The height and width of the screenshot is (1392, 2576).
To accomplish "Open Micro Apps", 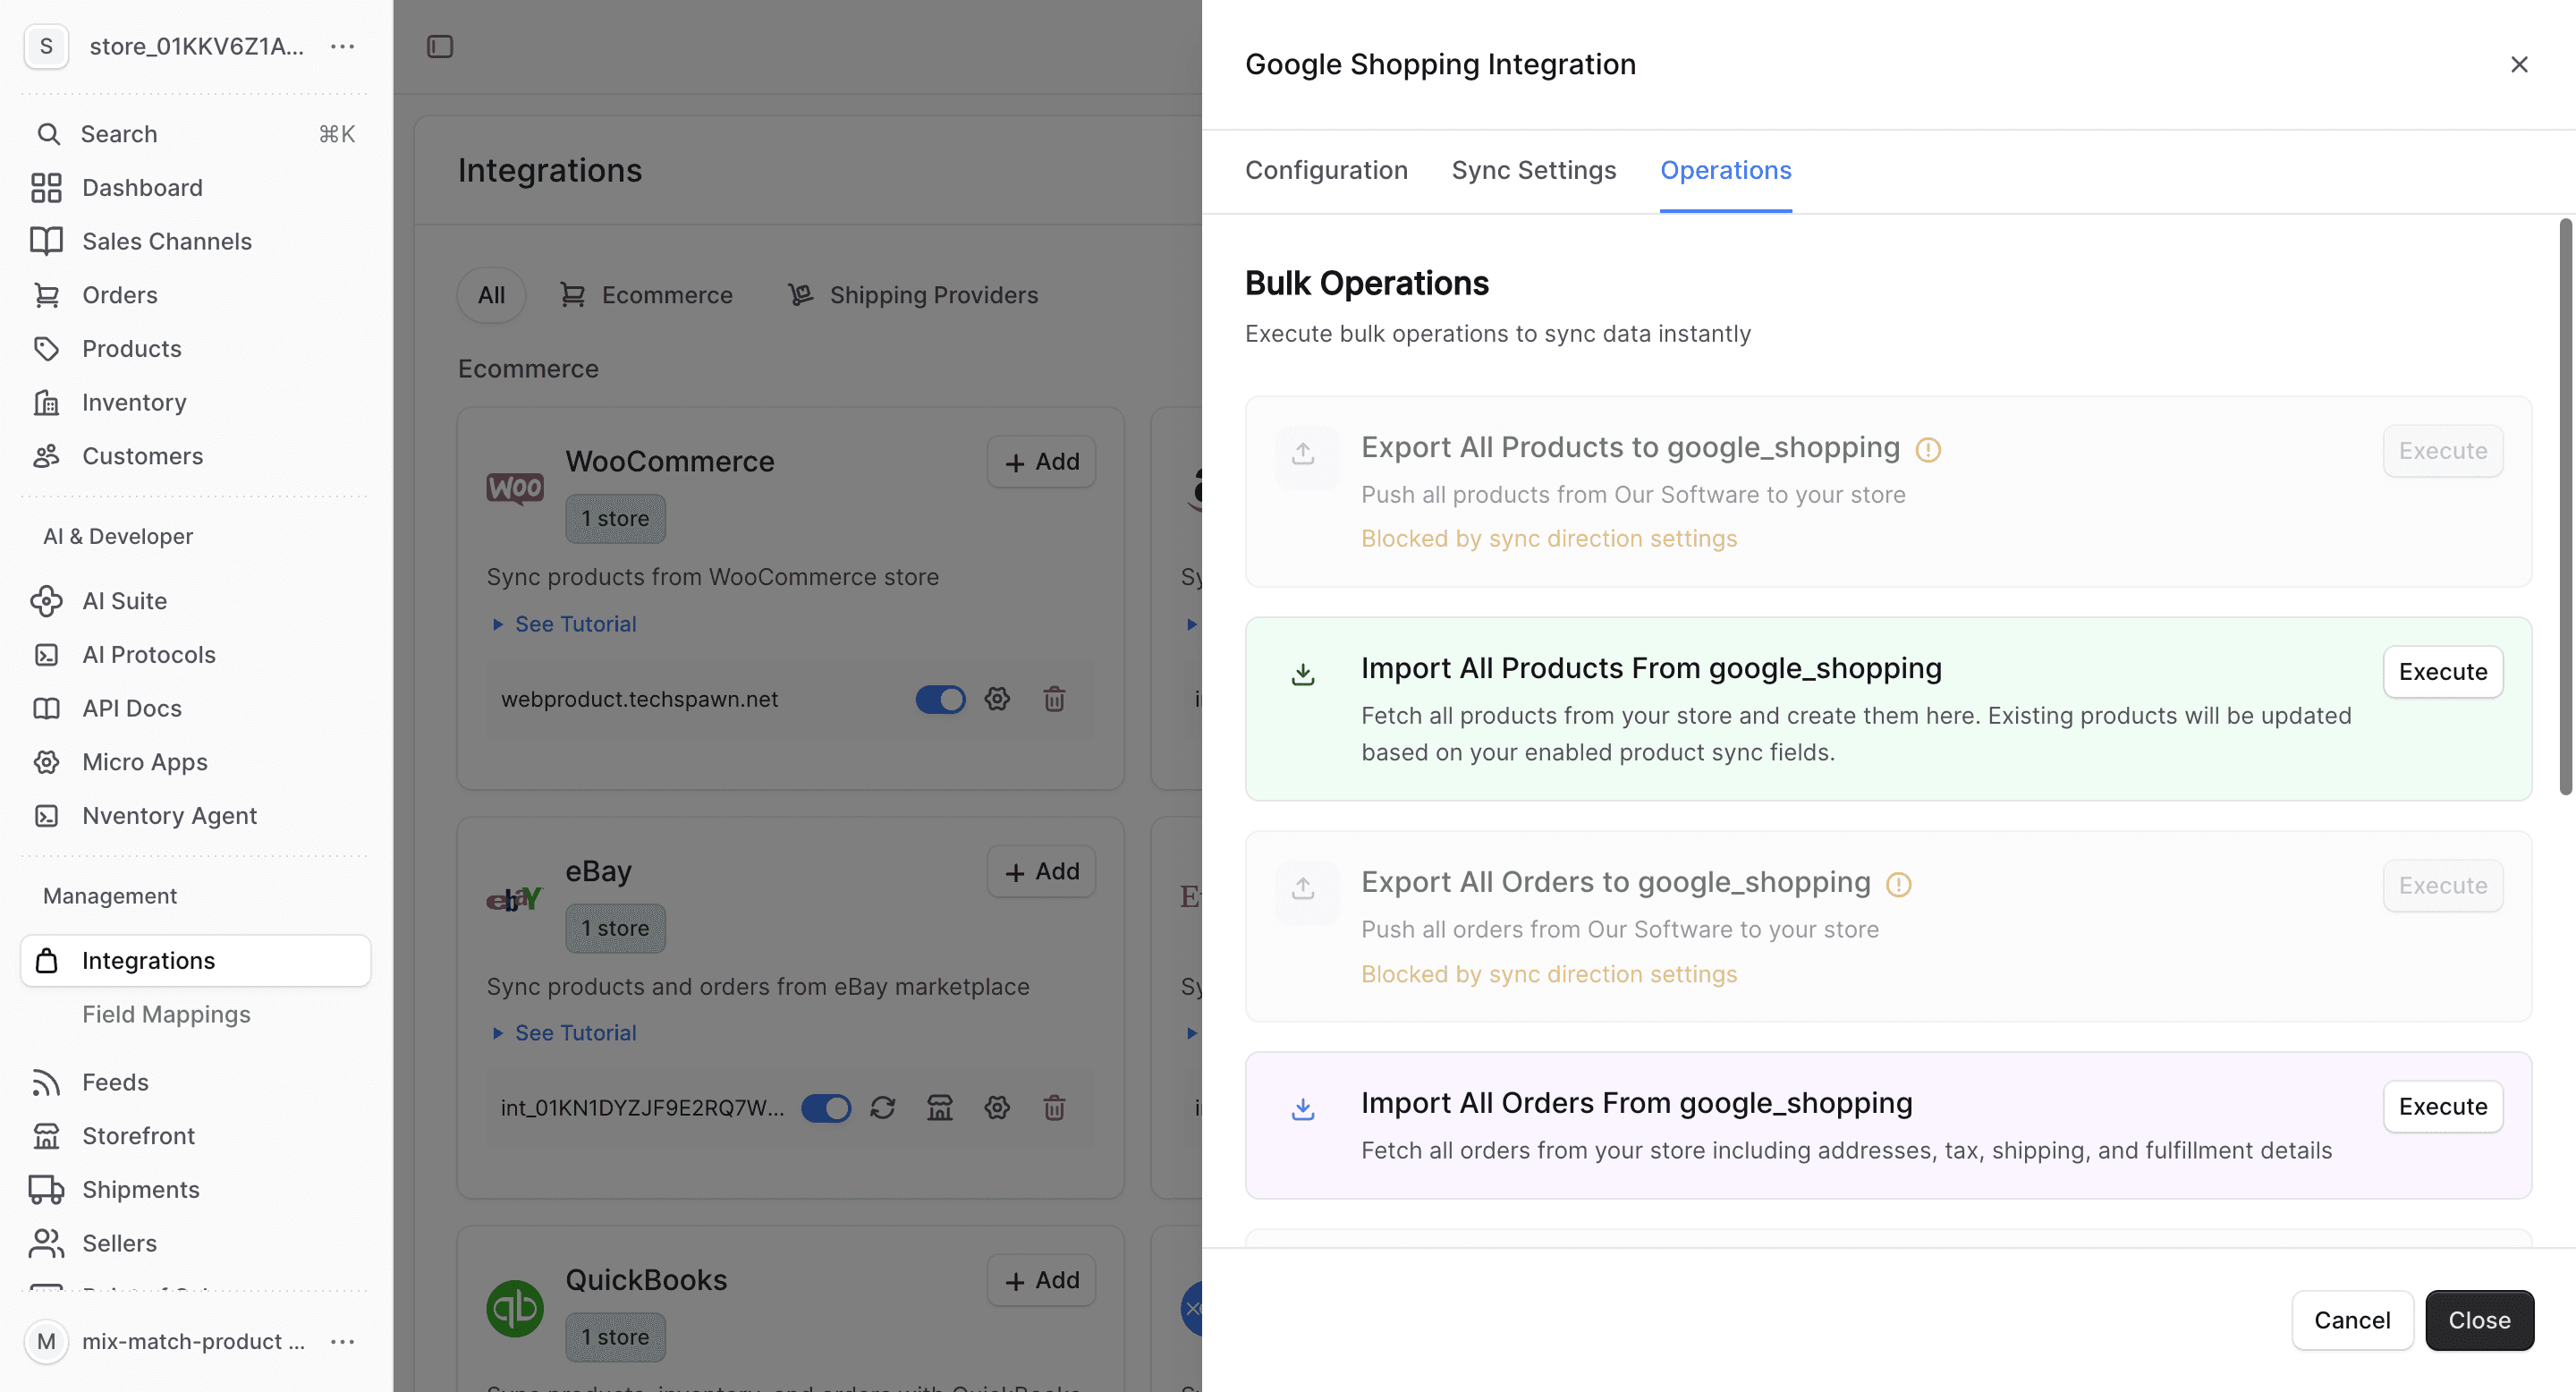I will 196,762.
